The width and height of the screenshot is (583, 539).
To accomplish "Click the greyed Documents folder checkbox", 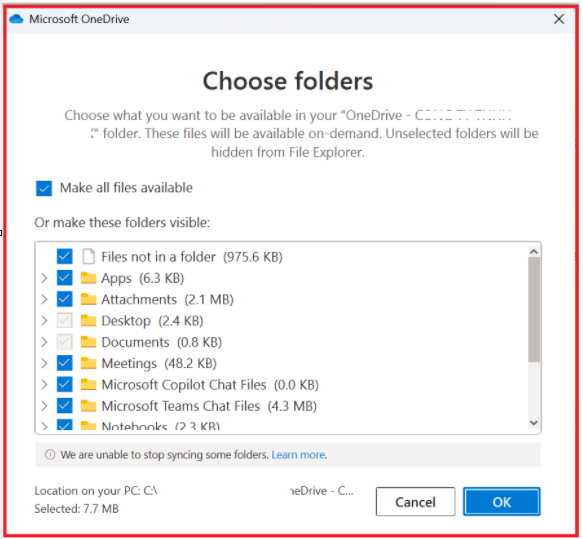I will click(x=65, y=342).
